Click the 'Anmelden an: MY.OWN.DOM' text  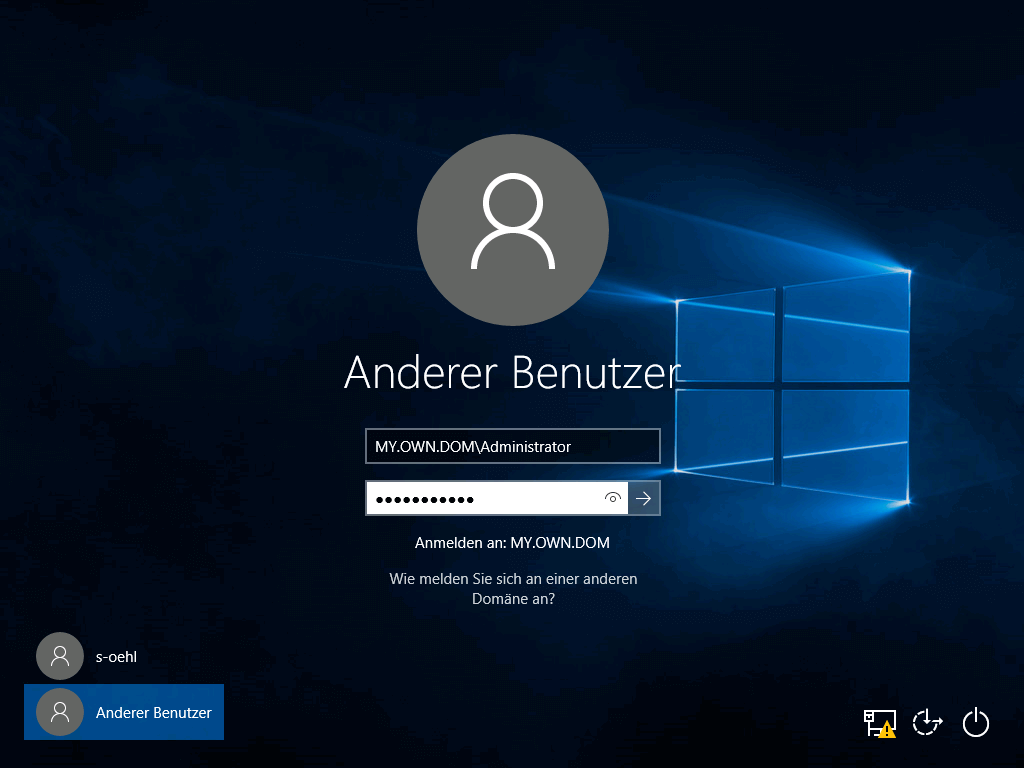[x=512, y=543]
